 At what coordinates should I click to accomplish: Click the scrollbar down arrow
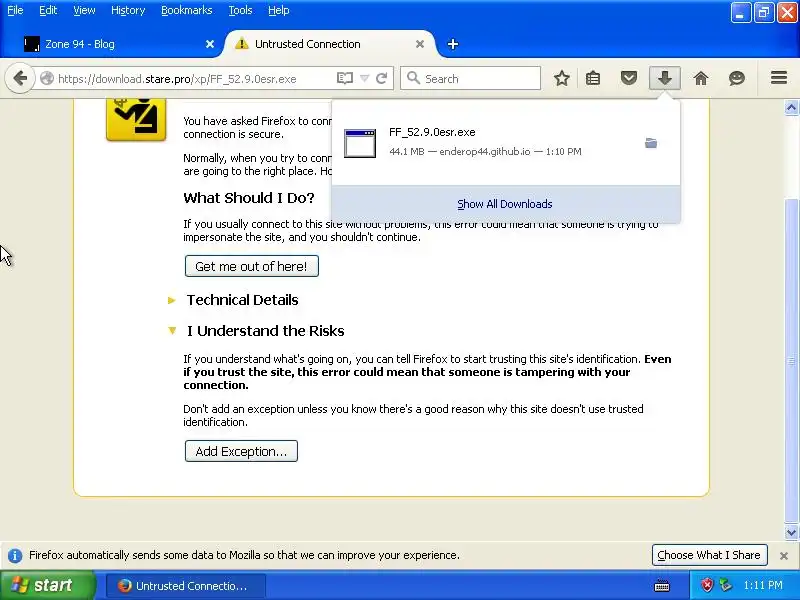(x=791, y=532)
